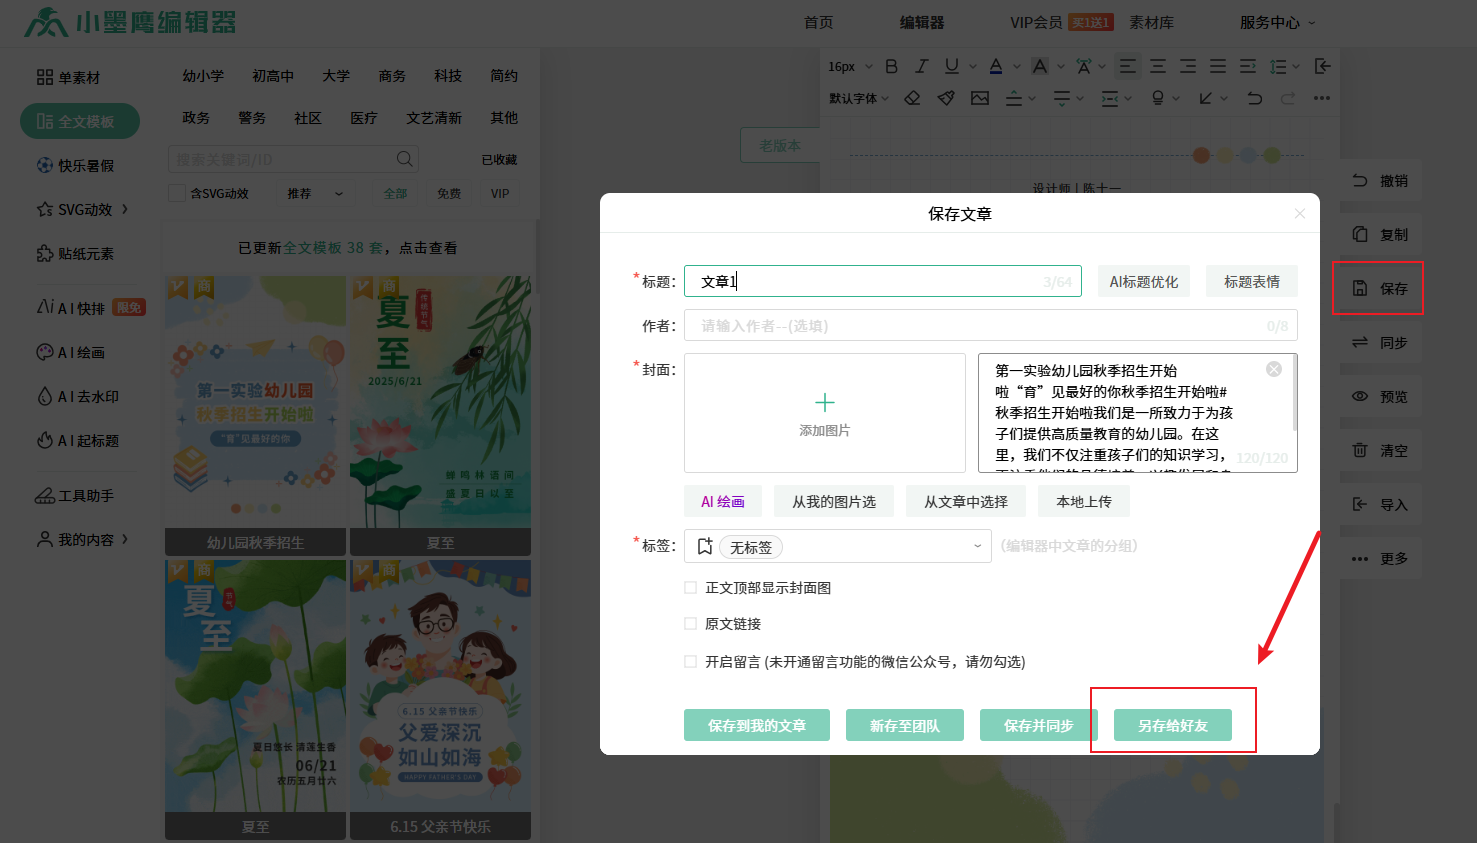Screen dimensions: 1477x843
Task: Click the text background color icon
Action: pos(1040,66)
